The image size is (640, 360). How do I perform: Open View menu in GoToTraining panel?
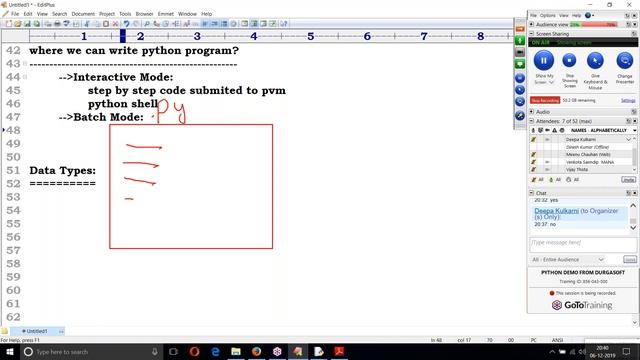[564, 16]
